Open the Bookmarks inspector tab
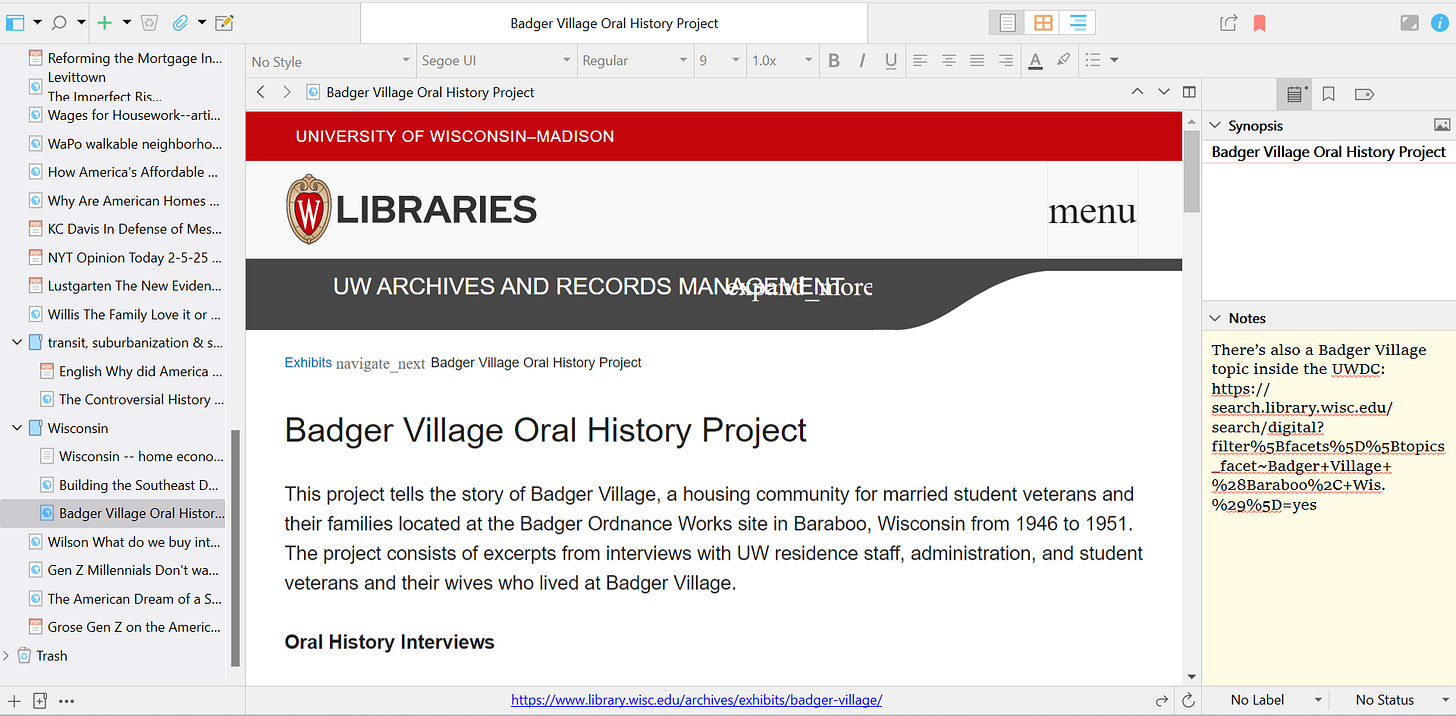Image resolution: width=1456 pixels, height=716 pixels. (x=1328, y=94)
